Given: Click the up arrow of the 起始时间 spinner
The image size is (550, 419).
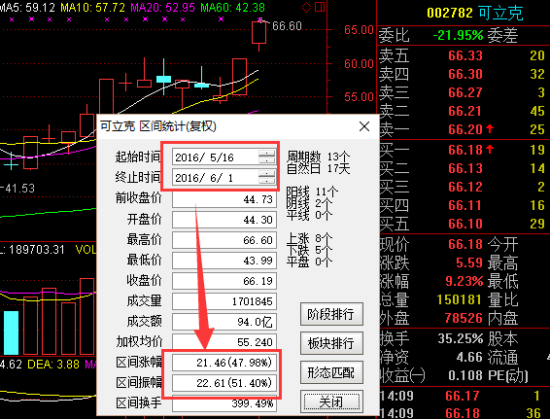Looking at the screenshot, I should click(x=267, y=154).
